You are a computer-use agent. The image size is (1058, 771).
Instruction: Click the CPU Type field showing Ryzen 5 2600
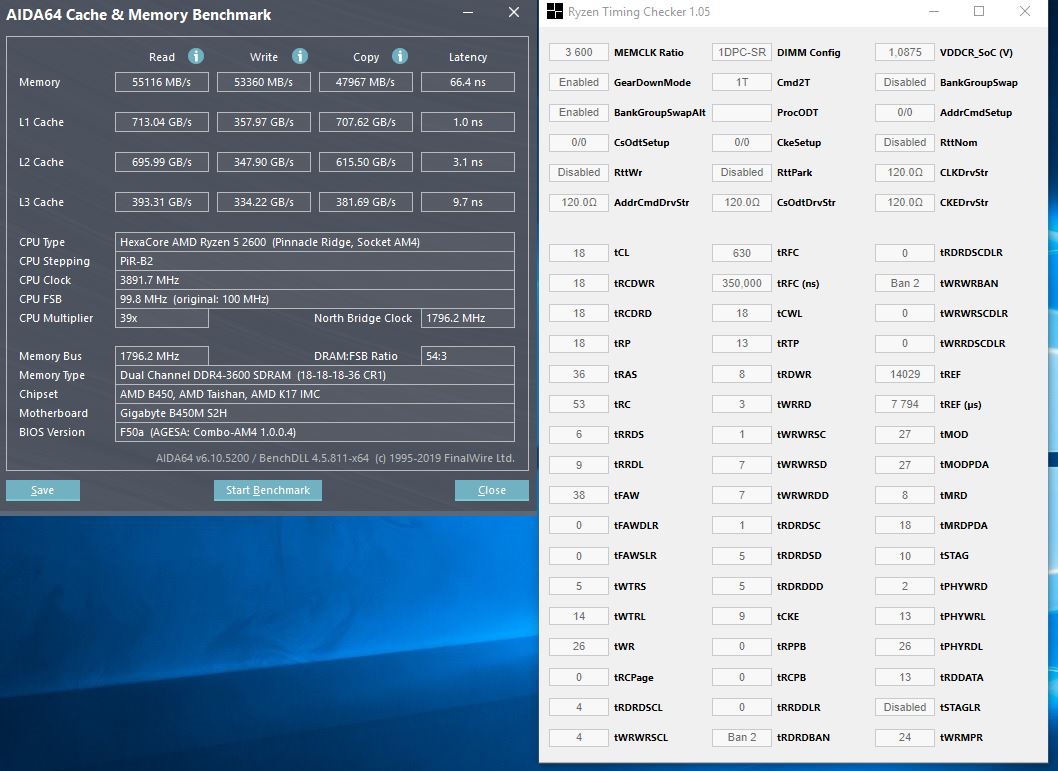[x=314, y=242]
